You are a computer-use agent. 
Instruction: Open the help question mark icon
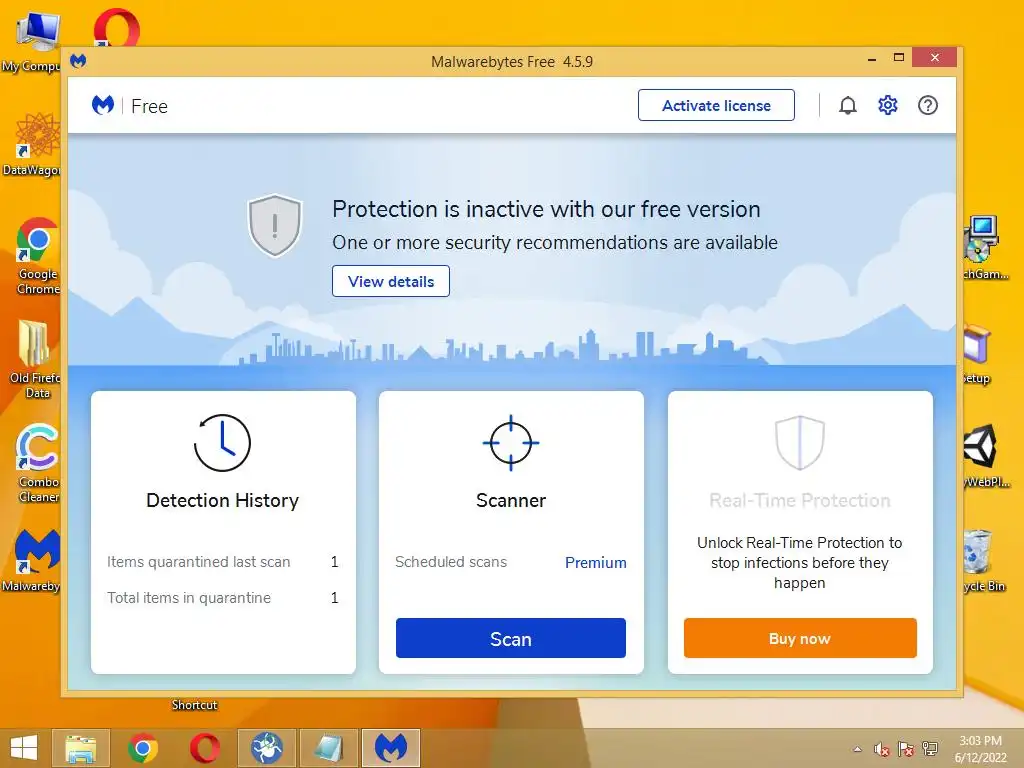[x=927, y=105]
